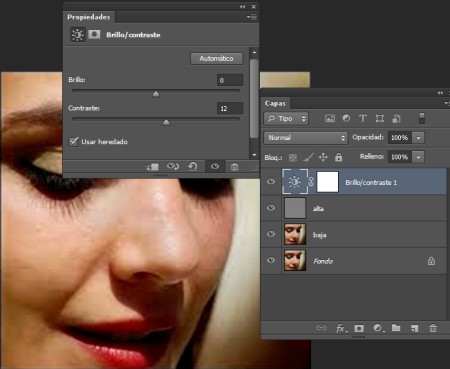This screenshot has width=450, height=369.
Task: Toggle adjustment visibility eye in Propiedades footer
Action: pyautogui.click(x=215, y=166)
